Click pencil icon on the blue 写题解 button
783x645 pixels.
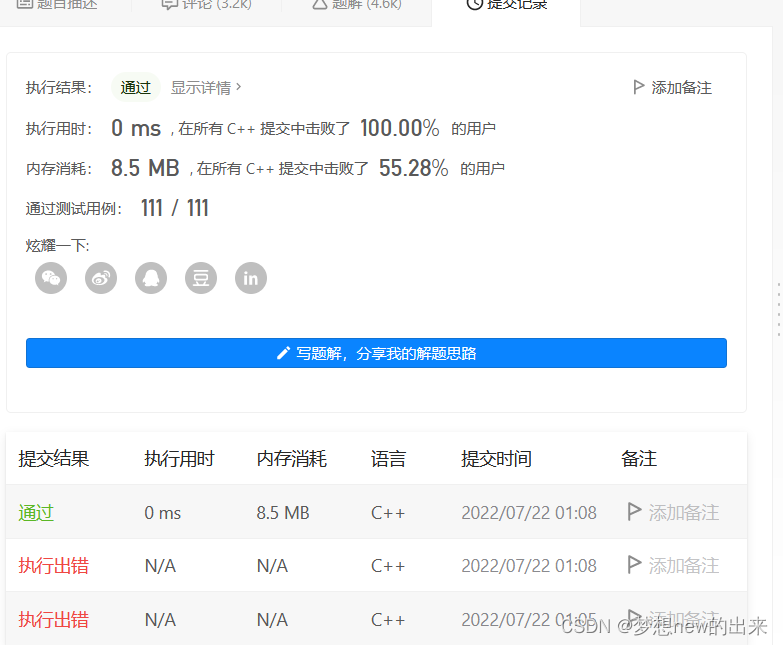[283, 353]
